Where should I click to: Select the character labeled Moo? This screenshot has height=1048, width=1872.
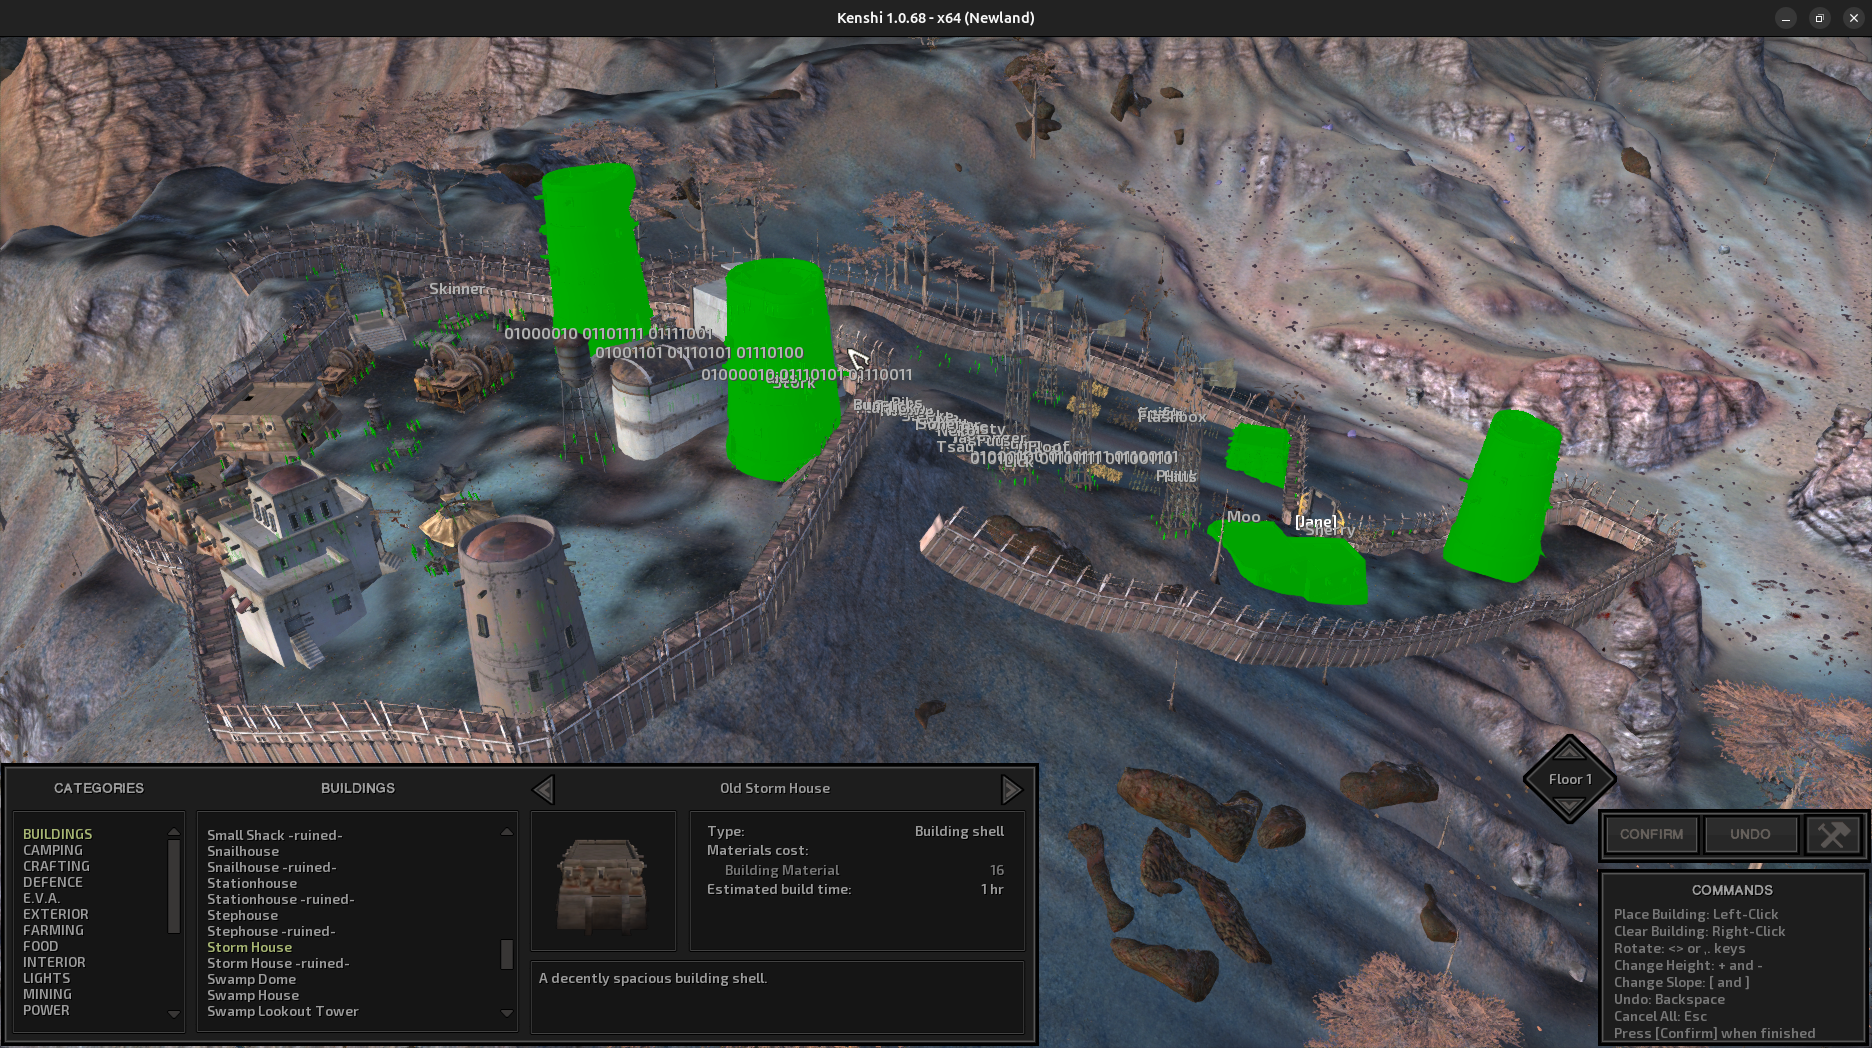(x=1244, y=517)
